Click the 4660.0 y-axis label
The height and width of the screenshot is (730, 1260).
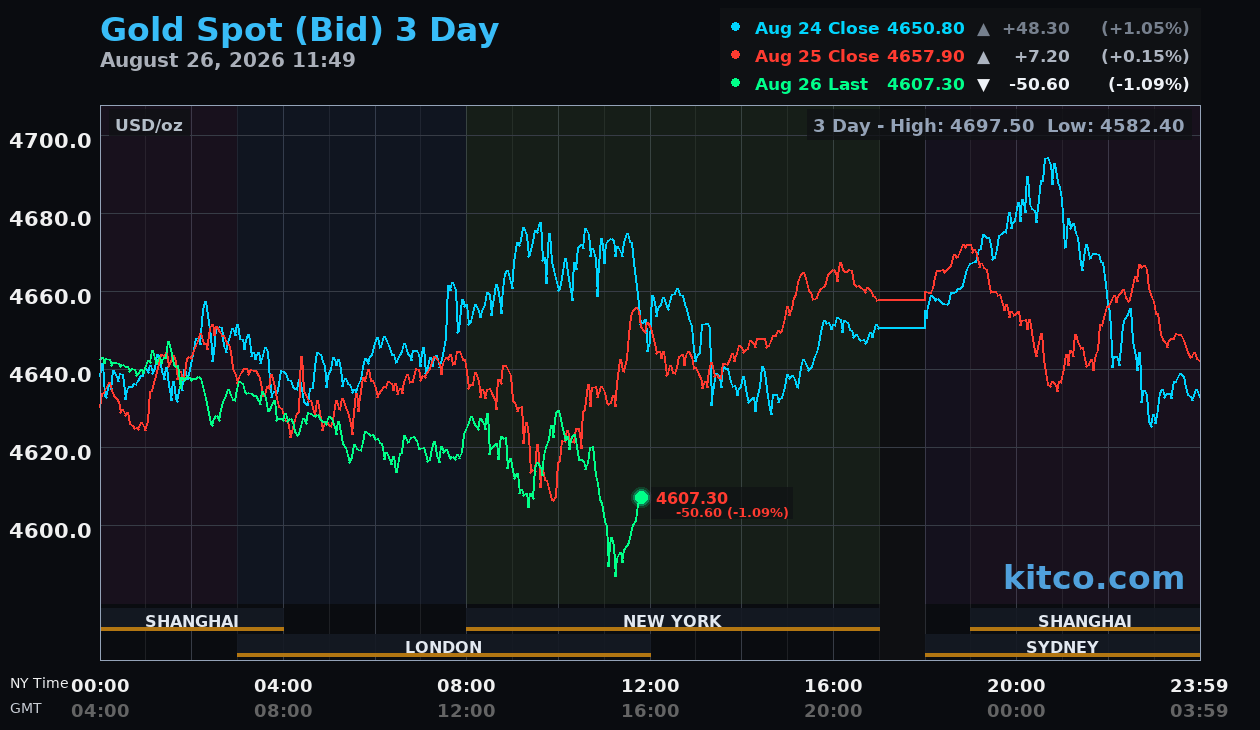(x=50, y=296)
